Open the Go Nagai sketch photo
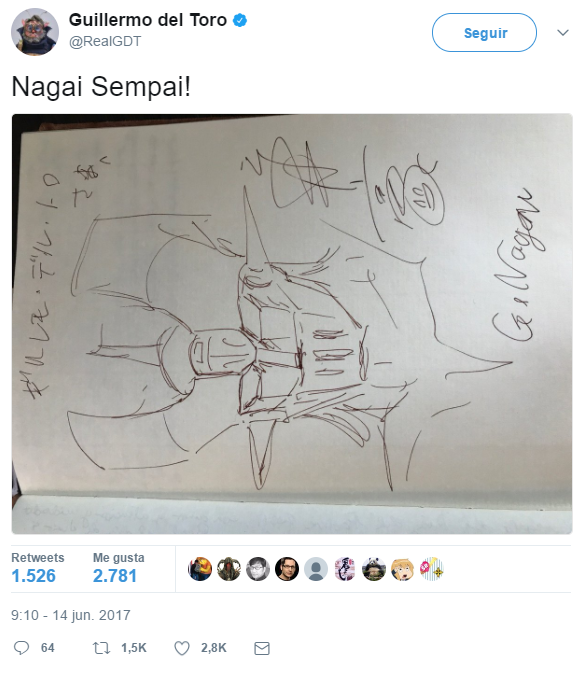Screen dimensions: 585x673 tap(292, 324)
